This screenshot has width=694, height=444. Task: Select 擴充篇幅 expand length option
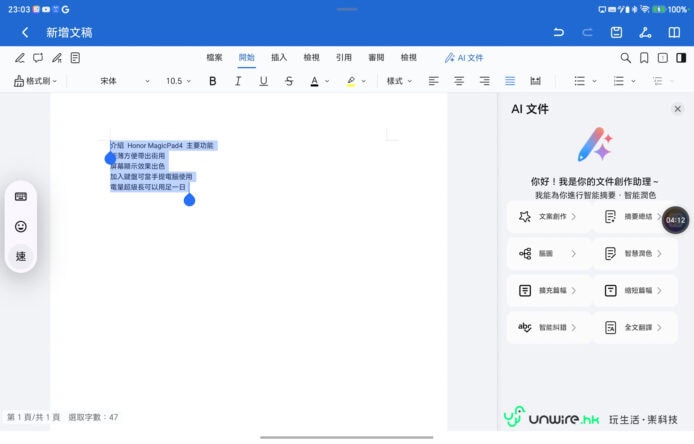point(548,290)
